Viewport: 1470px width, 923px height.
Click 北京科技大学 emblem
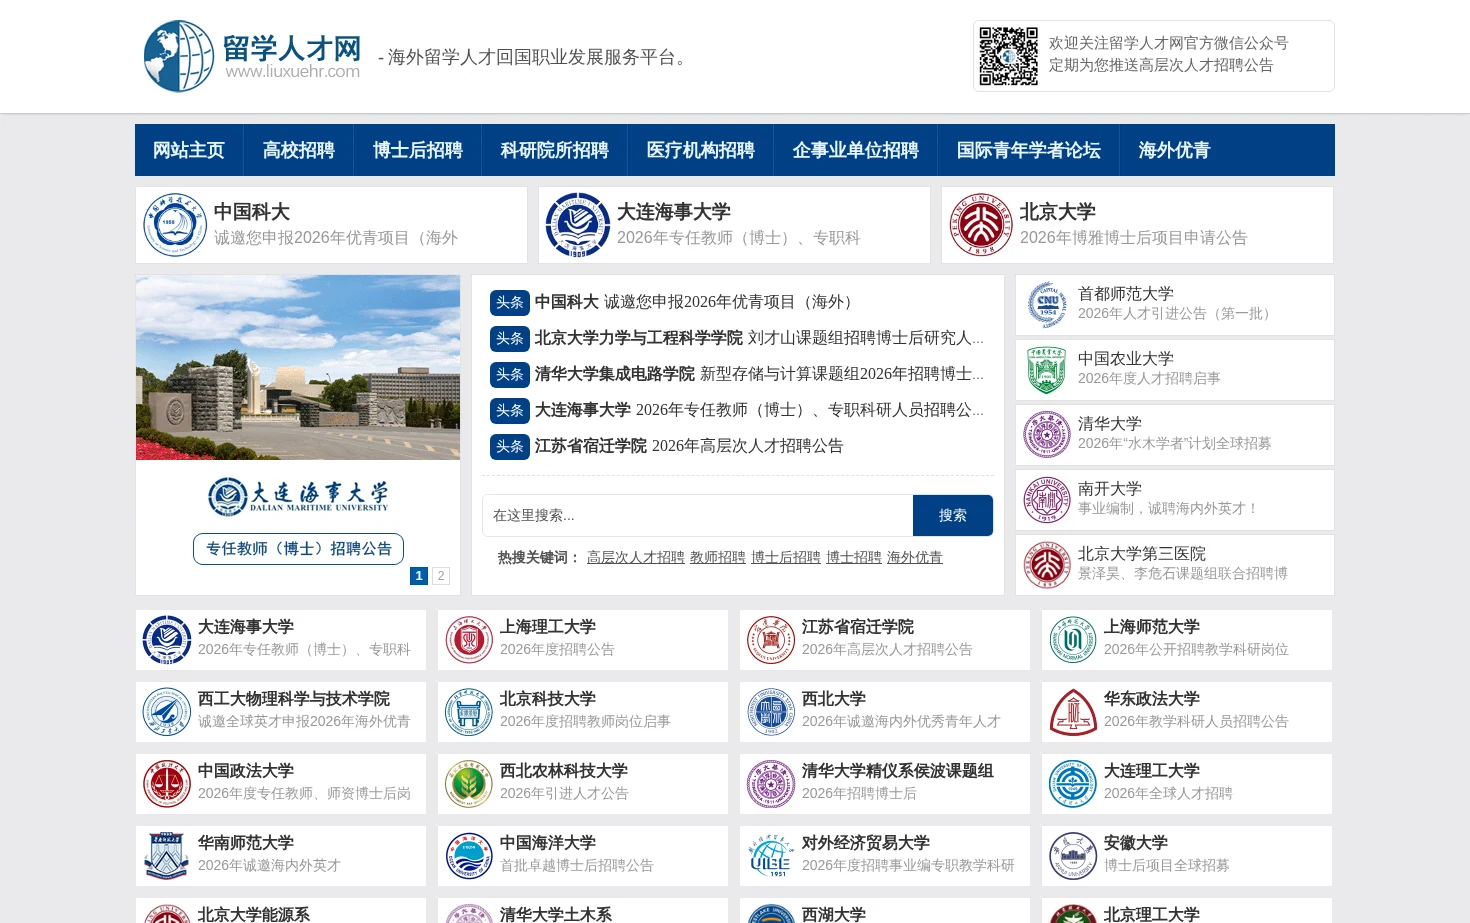pos(469,712)
